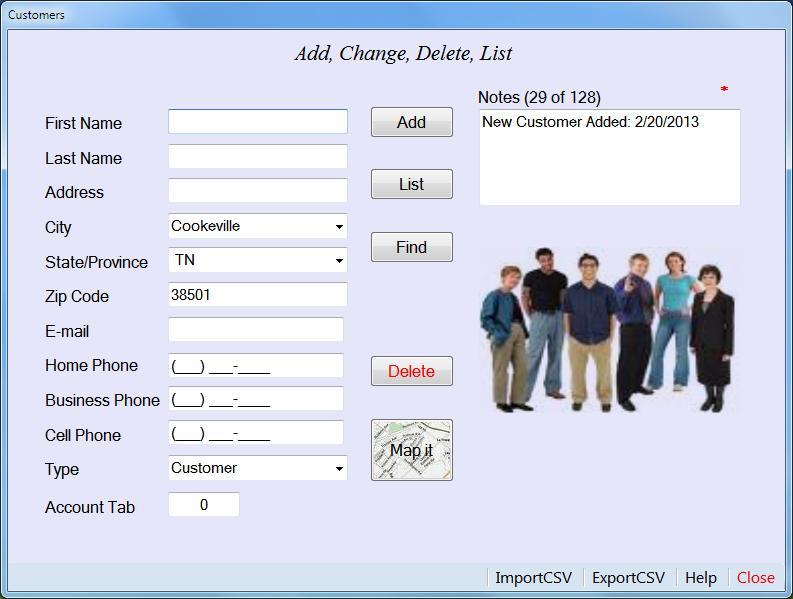This screenshot has width=793, height=599.
Task: Click inside the Notes text area
Action: coord(610,157)
